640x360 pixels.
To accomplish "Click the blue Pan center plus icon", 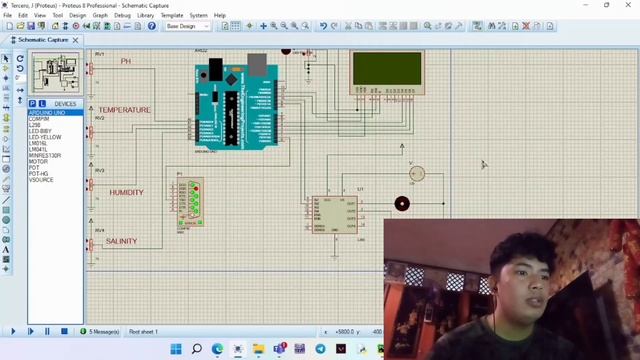I will (x=263, y=26).
